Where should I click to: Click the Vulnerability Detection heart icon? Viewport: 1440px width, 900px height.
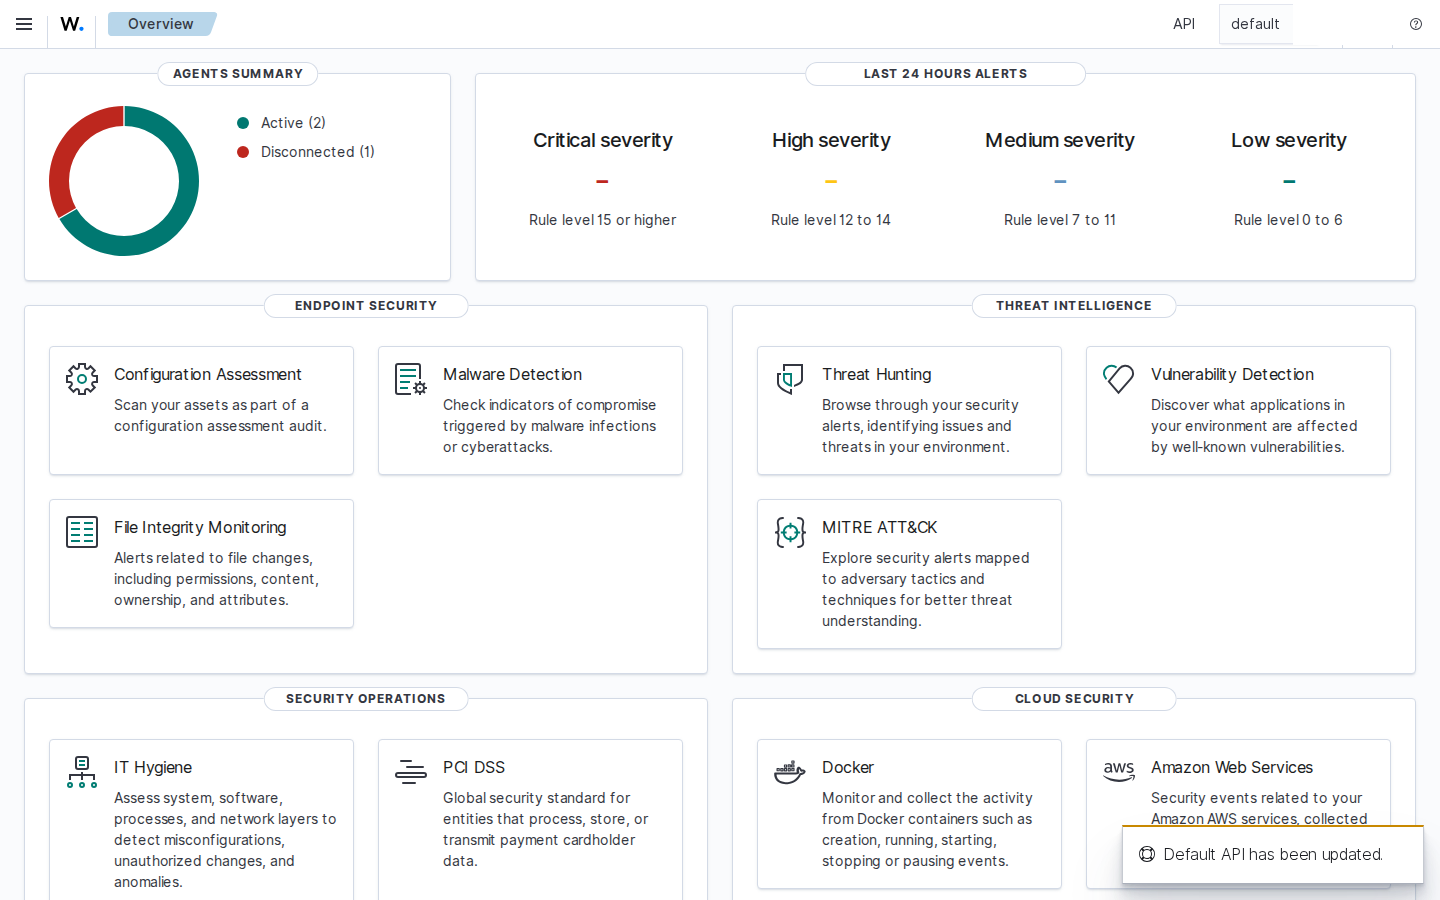pyautogui.click(x=1119, y=379)
